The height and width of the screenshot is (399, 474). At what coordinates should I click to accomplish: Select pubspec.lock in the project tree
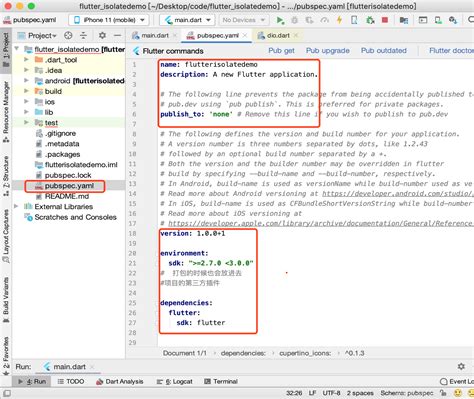coord(68,175)
